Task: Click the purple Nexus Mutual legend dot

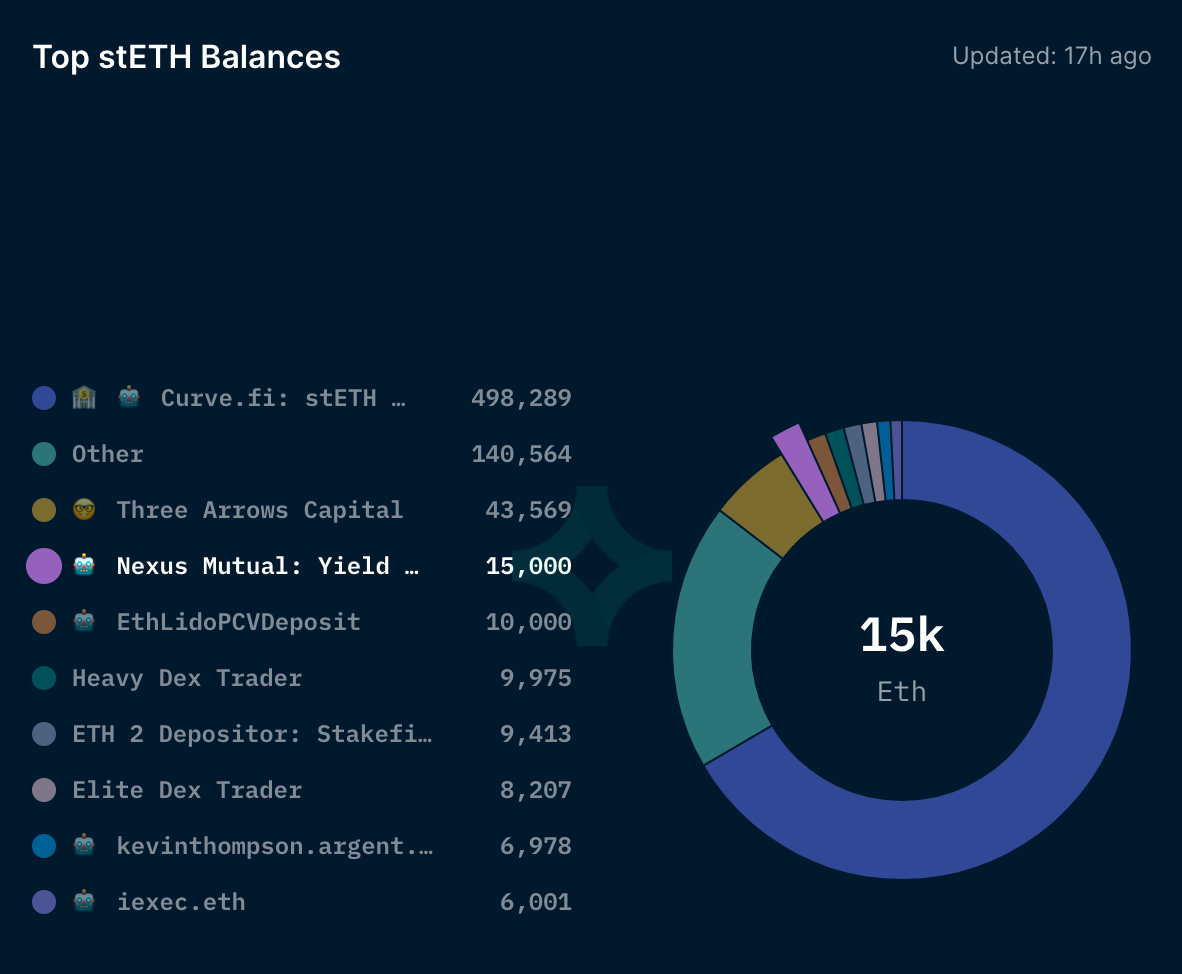Action: click(44, 565)
